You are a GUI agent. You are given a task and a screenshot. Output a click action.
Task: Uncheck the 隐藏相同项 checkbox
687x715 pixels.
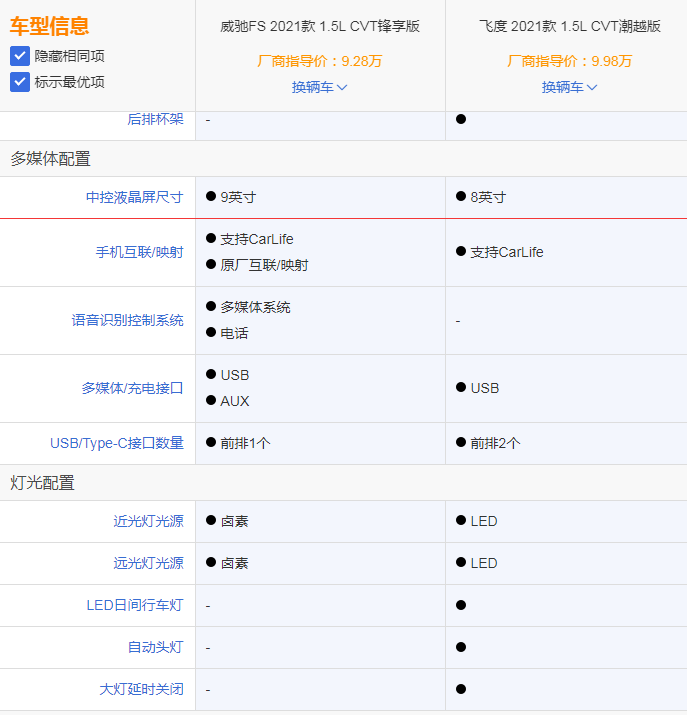[x=20, y=56]
